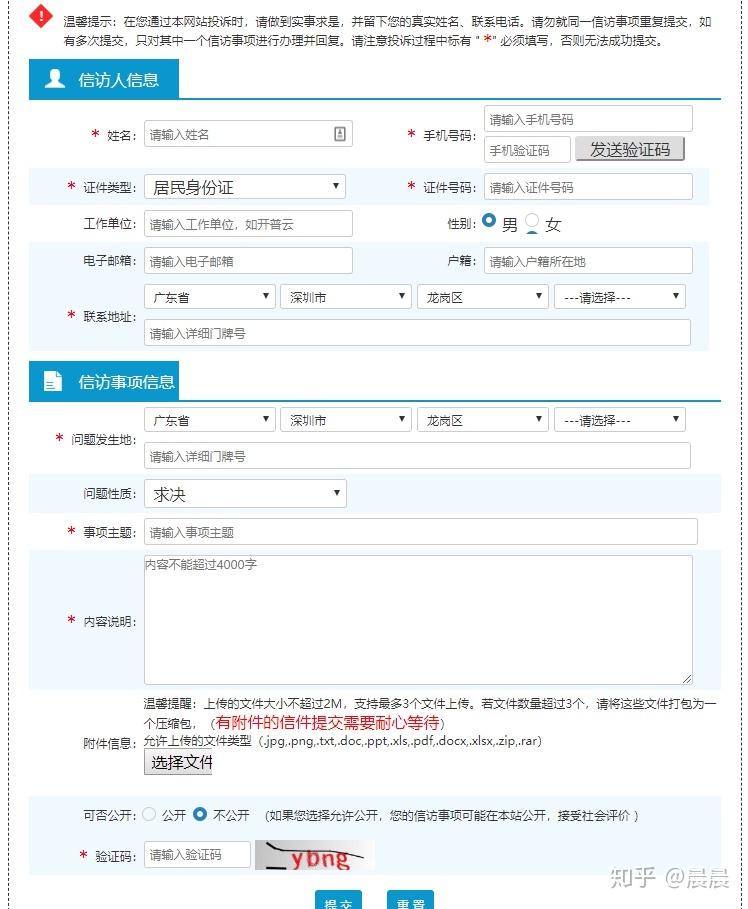Click into the 内容说明 text area

point(418,620)
